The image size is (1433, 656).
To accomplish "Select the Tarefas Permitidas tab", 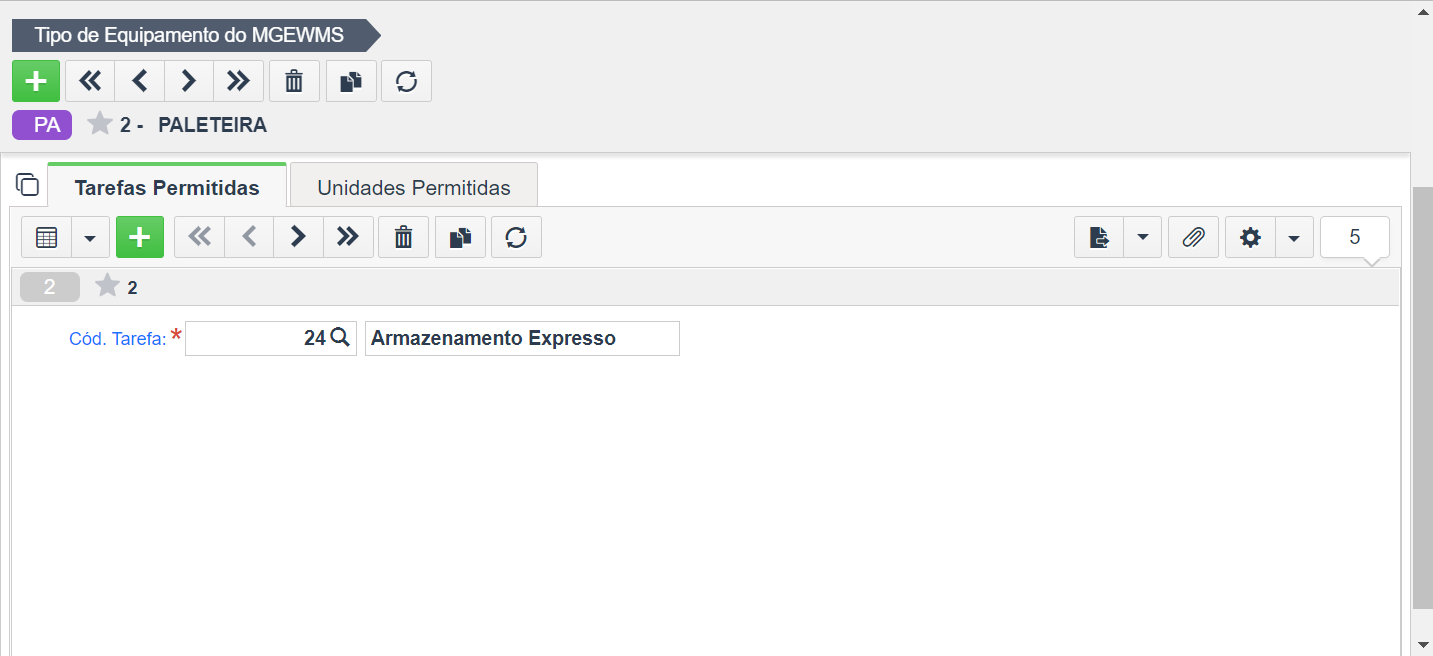I will point(167,187).
